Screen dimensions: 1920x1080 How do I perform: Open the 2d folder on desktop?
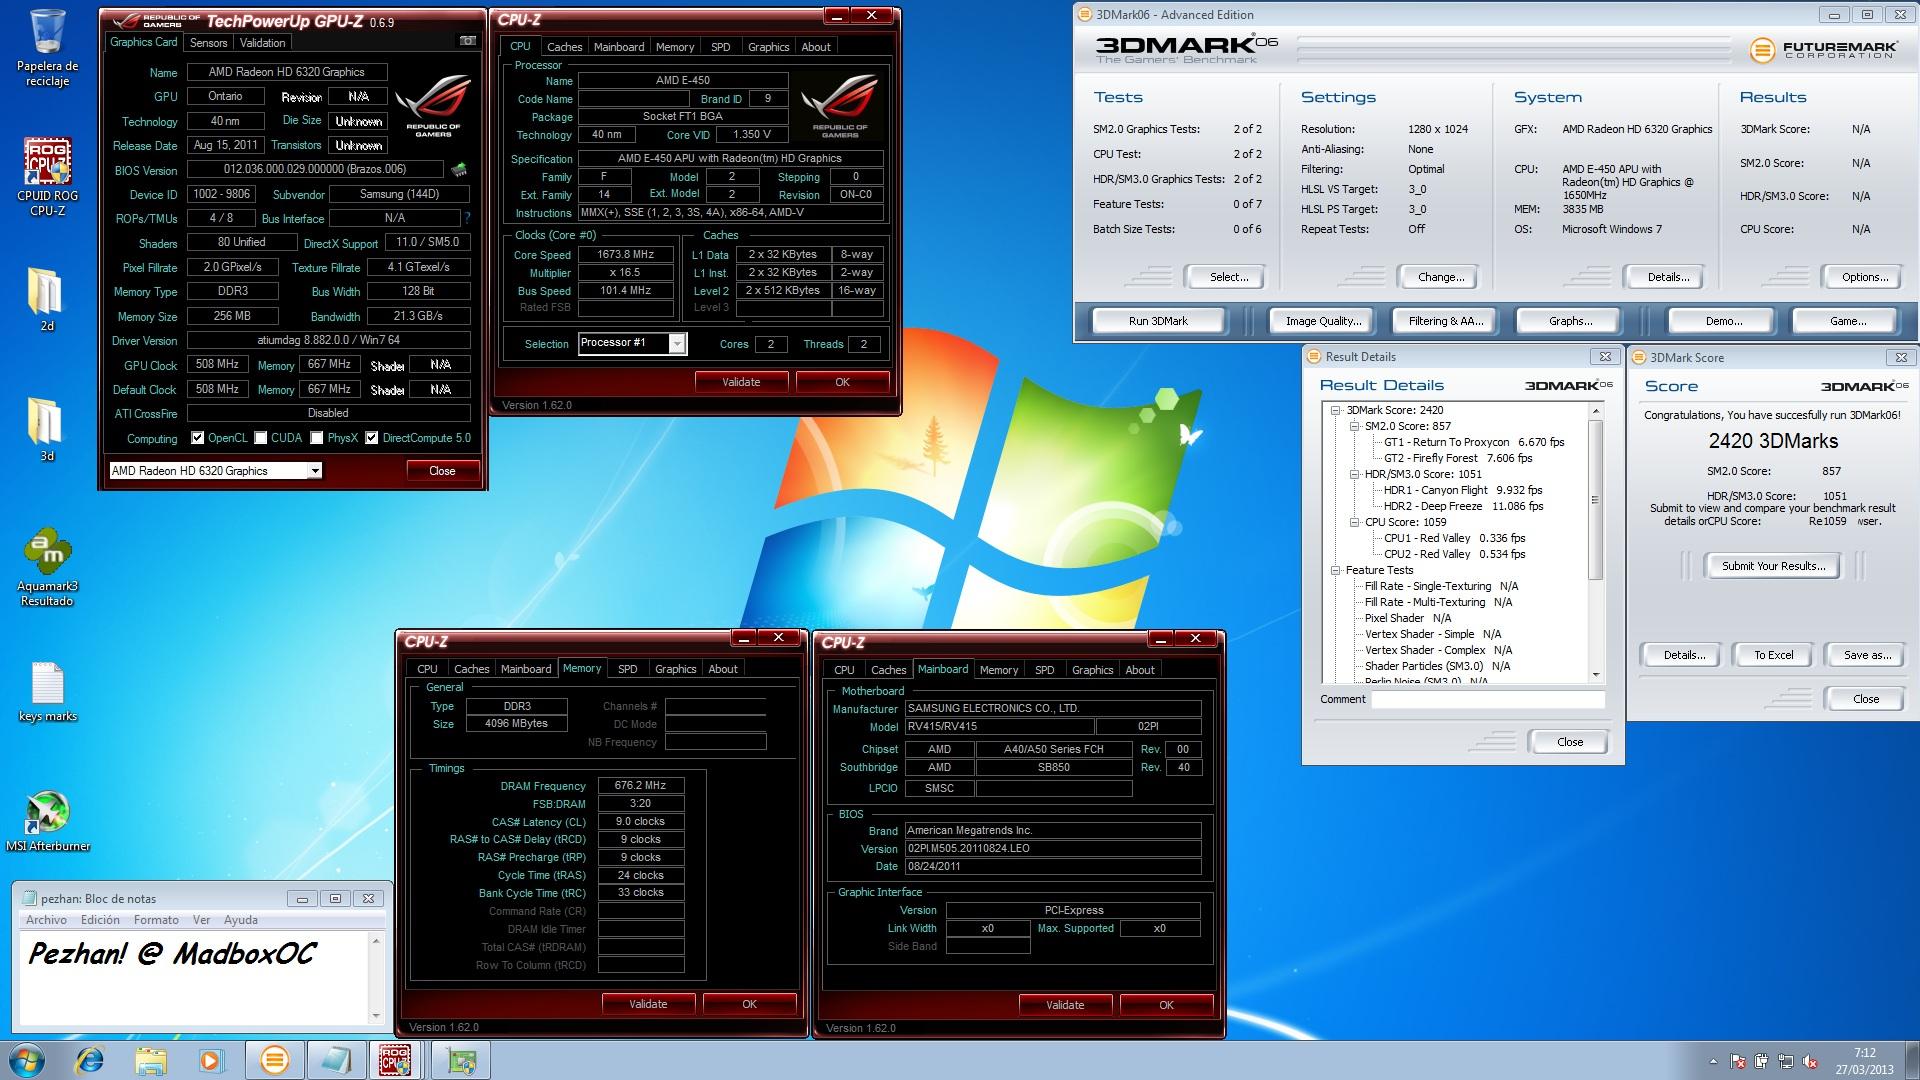[x=46, y=299]
